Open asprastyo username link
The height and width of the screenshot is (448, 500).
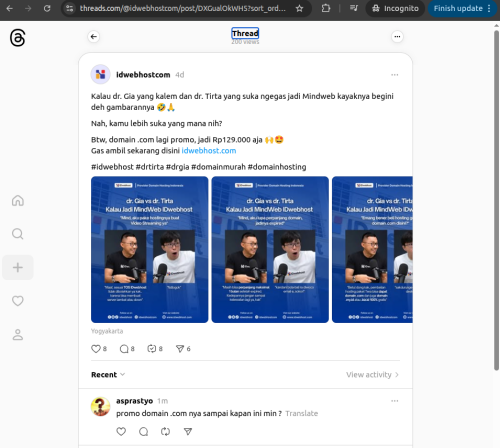pyautogui.click(x=134, y=401)
